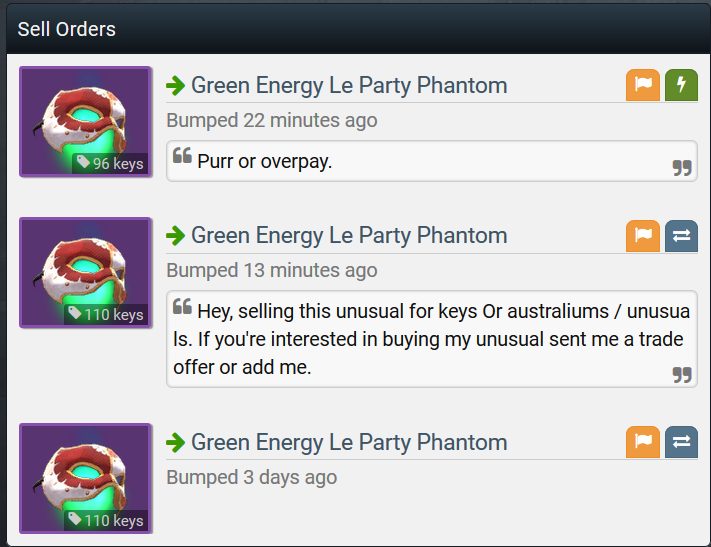This screenshot has width=711, height=547.
Task: Click green lightning instant-trade icon
Action: 681,85
